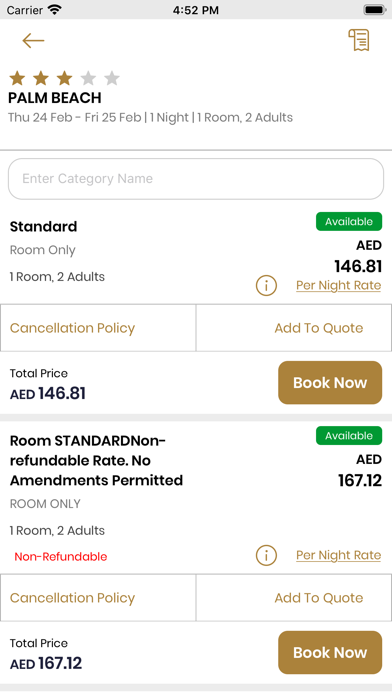View Cancellation Policy for Standard room
This screenshot has height=696, width=392.
(x=98, y=328)
